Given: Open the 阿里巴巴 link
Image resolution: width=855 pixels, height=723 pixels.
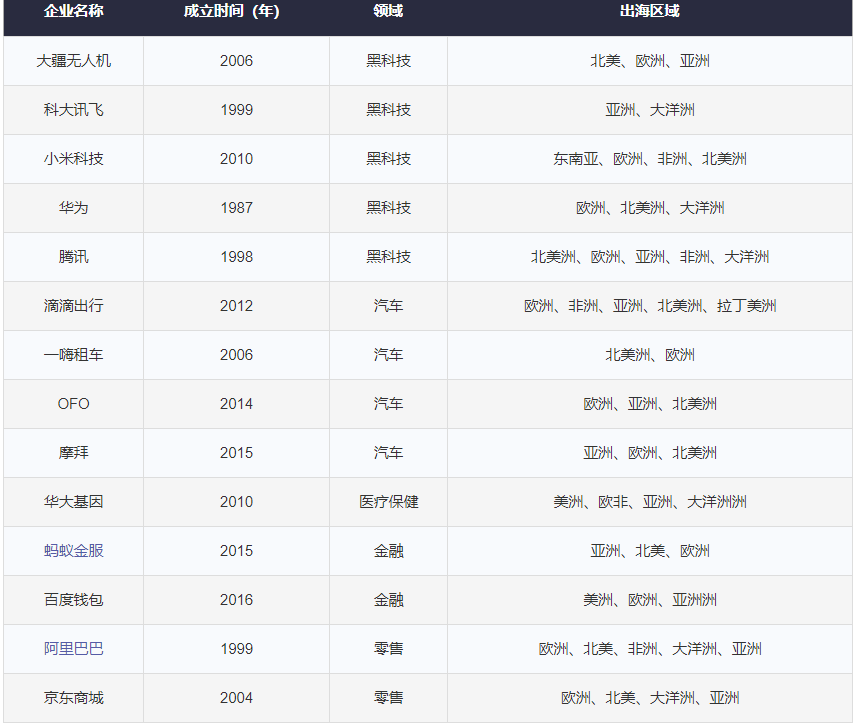Looking at the screenshot, I should (x=74, y=649).
